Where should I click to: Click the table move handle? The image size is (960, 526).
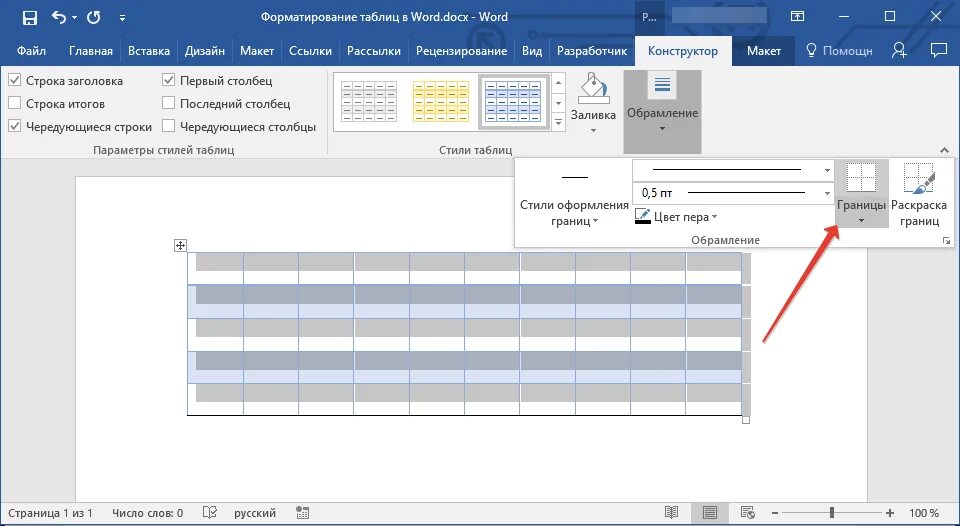coord(181,246)
